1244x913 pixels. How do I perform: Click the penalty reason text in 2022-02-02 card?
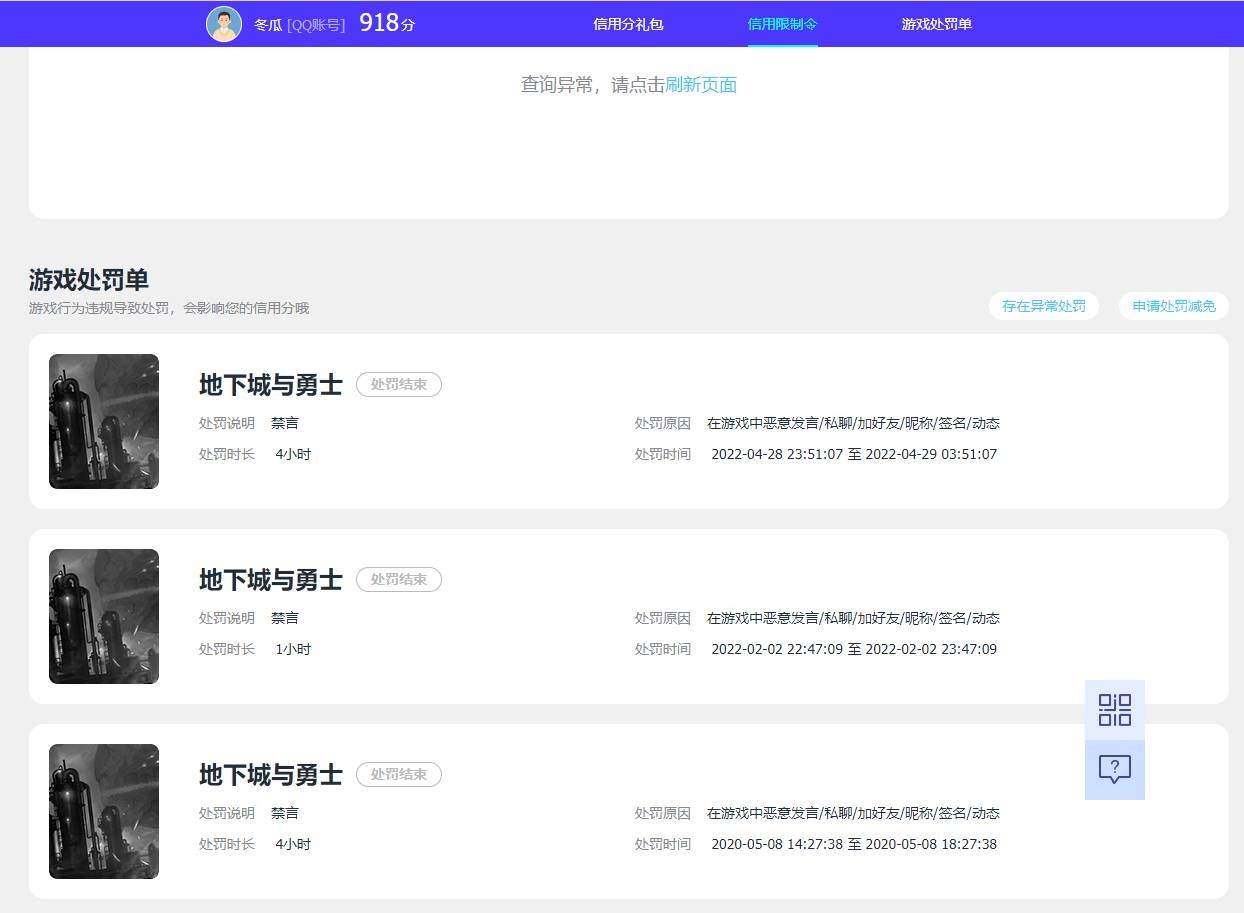(x=853, y=618)
